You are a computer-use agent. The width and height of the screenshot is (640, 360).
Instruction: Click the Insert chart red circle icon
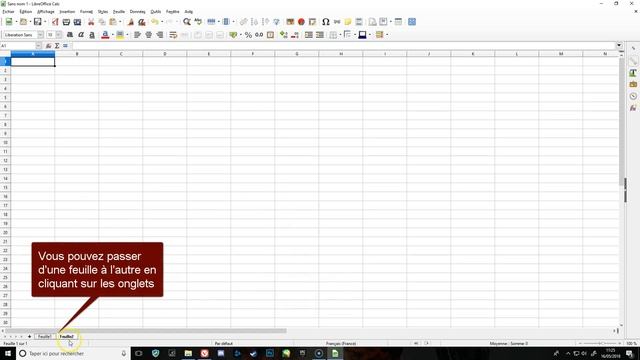[301, 22]
